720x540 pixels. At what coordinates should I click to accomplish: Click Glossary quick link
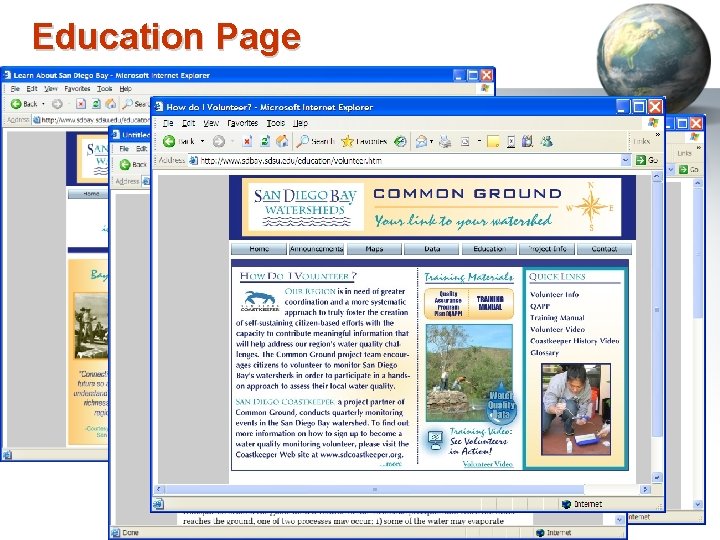click(x=544, y=353)
